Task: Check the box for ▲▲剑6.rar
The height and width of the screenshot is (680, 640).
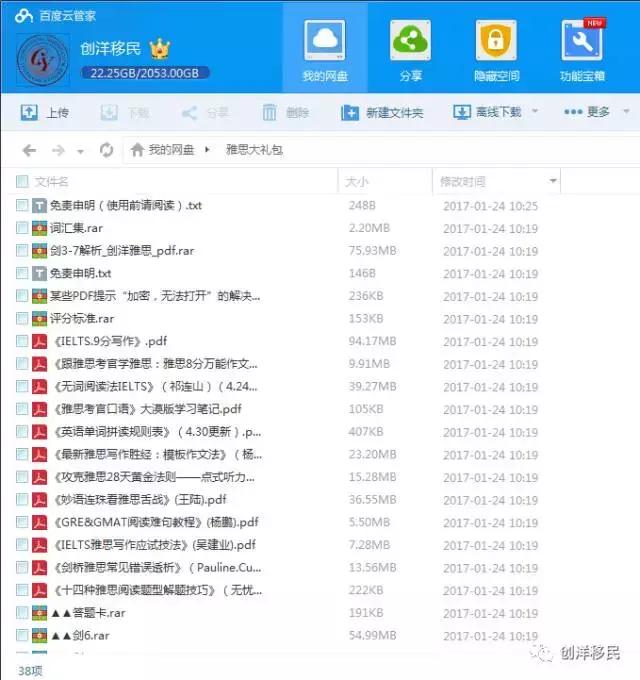Action: coord(22,635)
